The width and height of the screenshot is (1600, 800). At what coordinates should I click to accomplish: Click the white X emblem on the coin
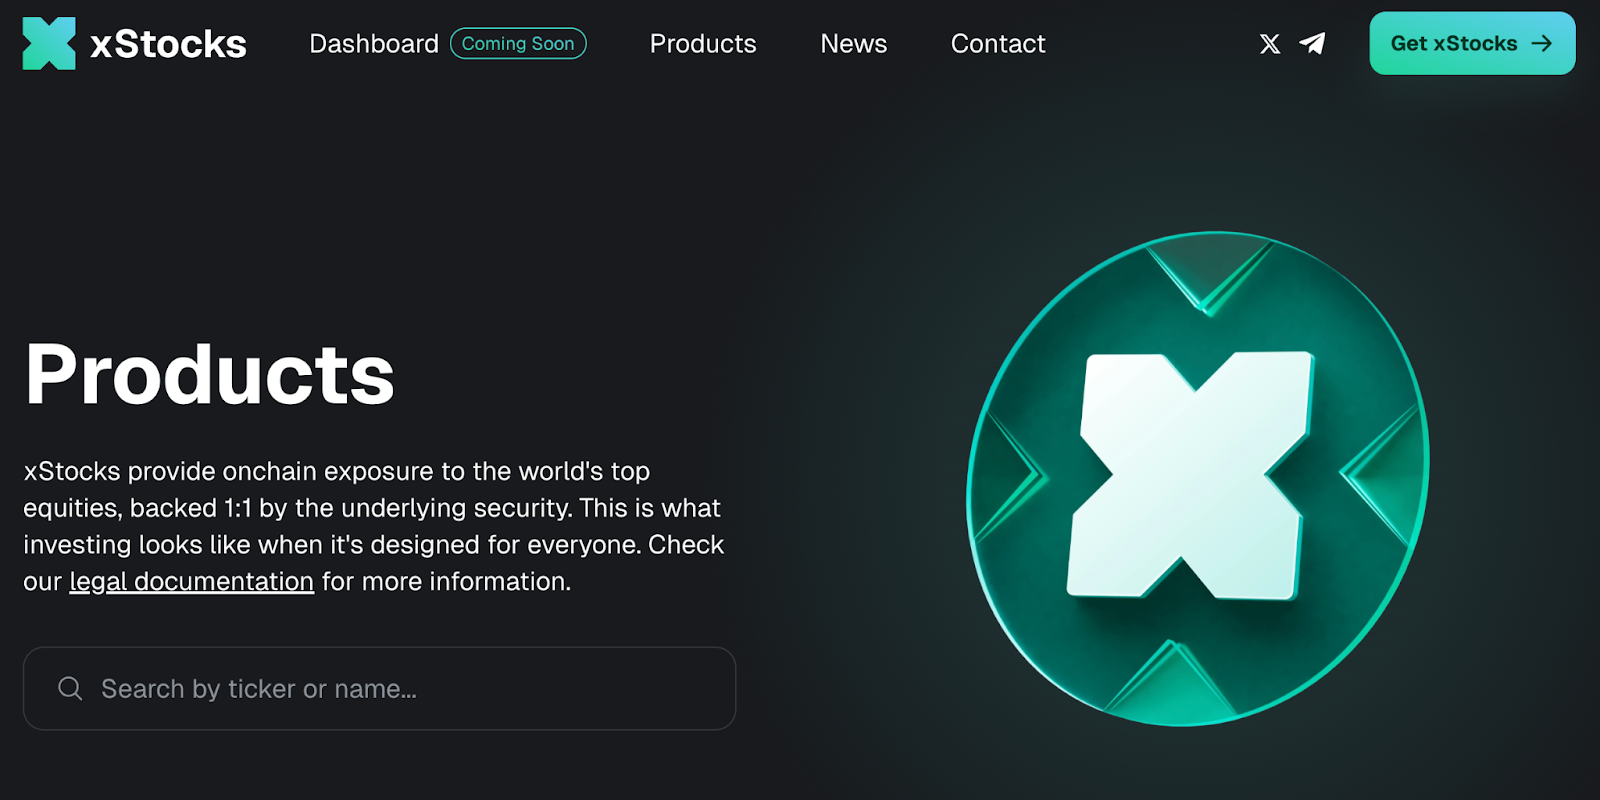[x=1192, y=475]
